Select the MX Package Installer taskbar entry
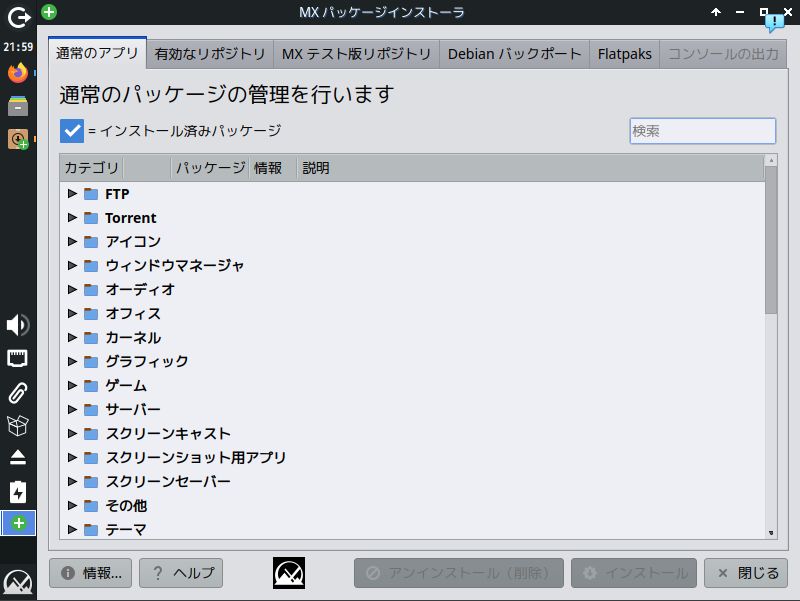 (x=18, y=523)
